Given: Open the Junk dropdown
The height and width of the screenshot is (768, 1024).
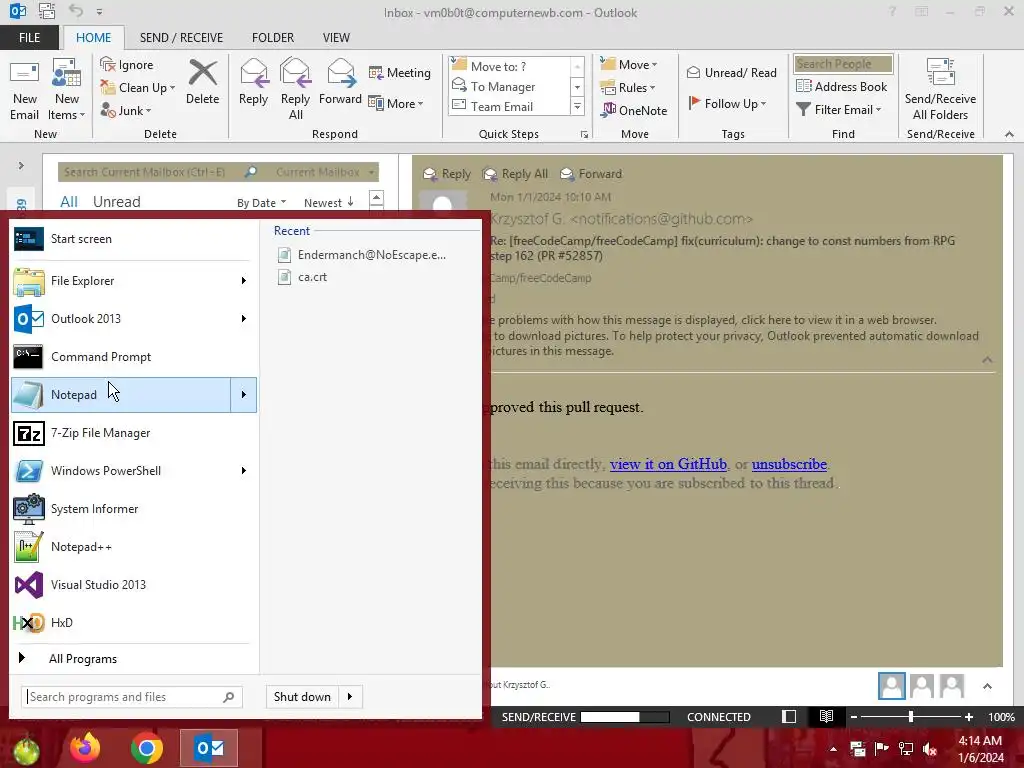Looking at the screenshot, I should tap(126, 110).
